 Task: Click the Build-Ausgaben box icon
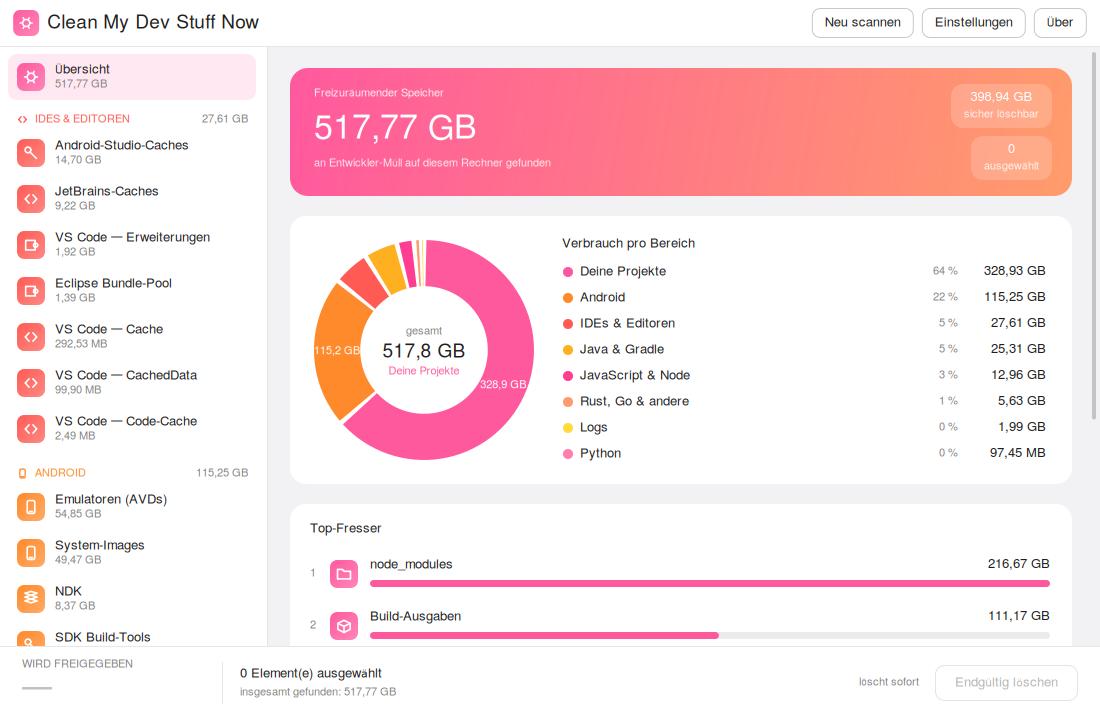tap(344, 626)
